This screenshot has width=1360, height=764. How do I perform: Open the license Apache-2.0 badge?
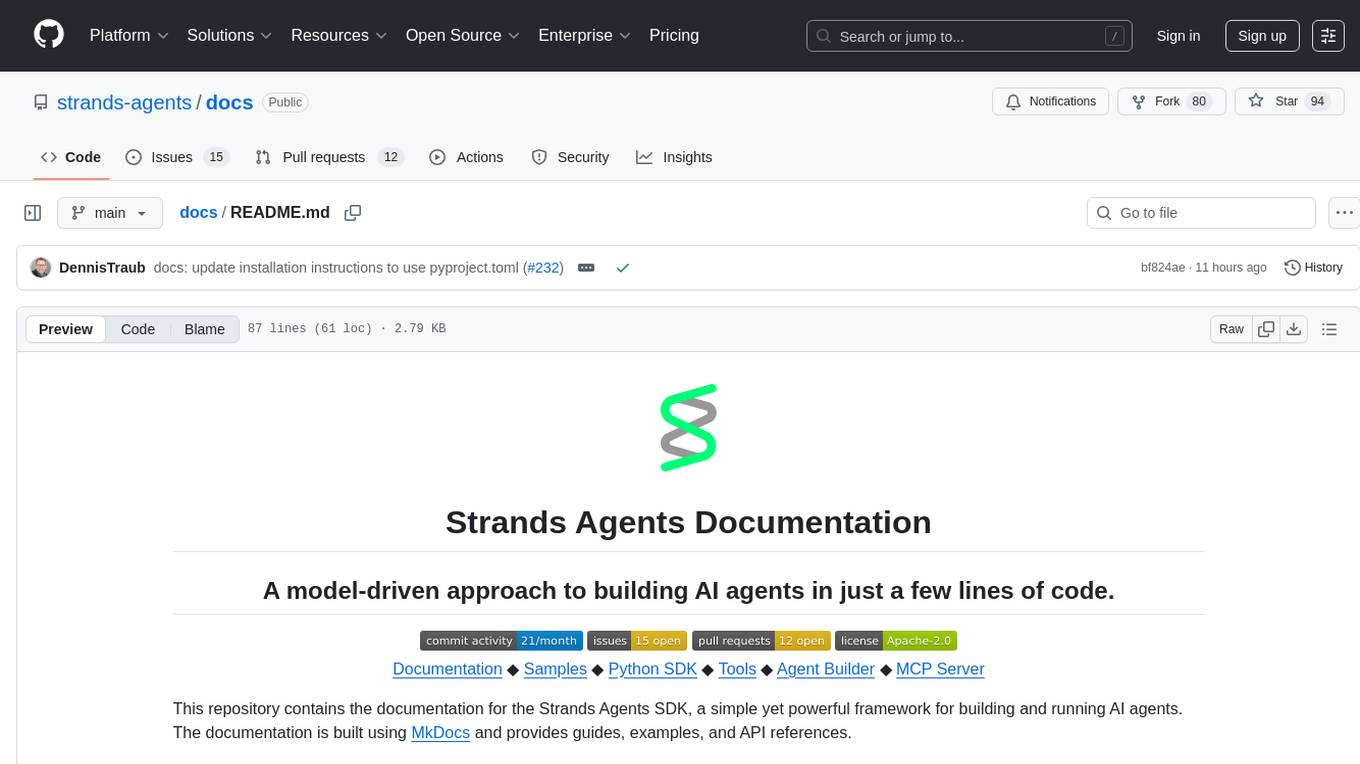coord(896,641)
